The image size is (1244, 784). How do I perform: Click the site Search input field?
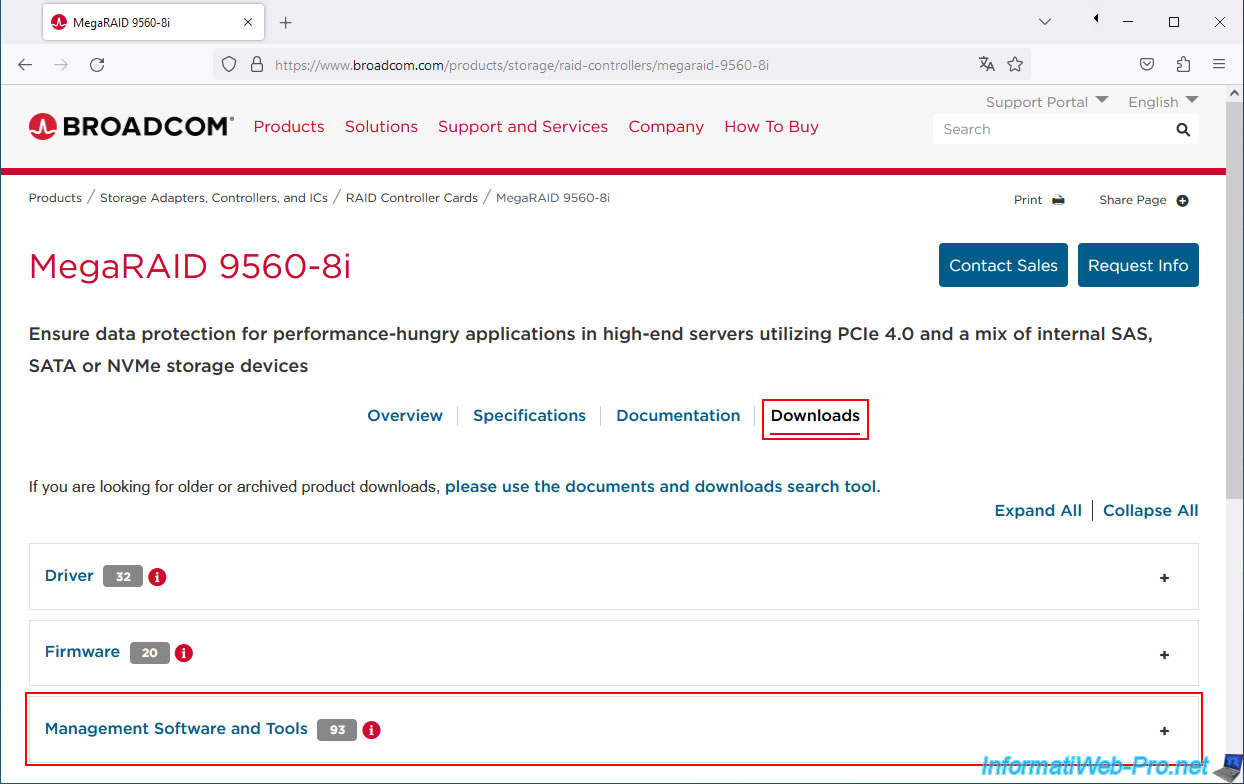click(1053, 129)
